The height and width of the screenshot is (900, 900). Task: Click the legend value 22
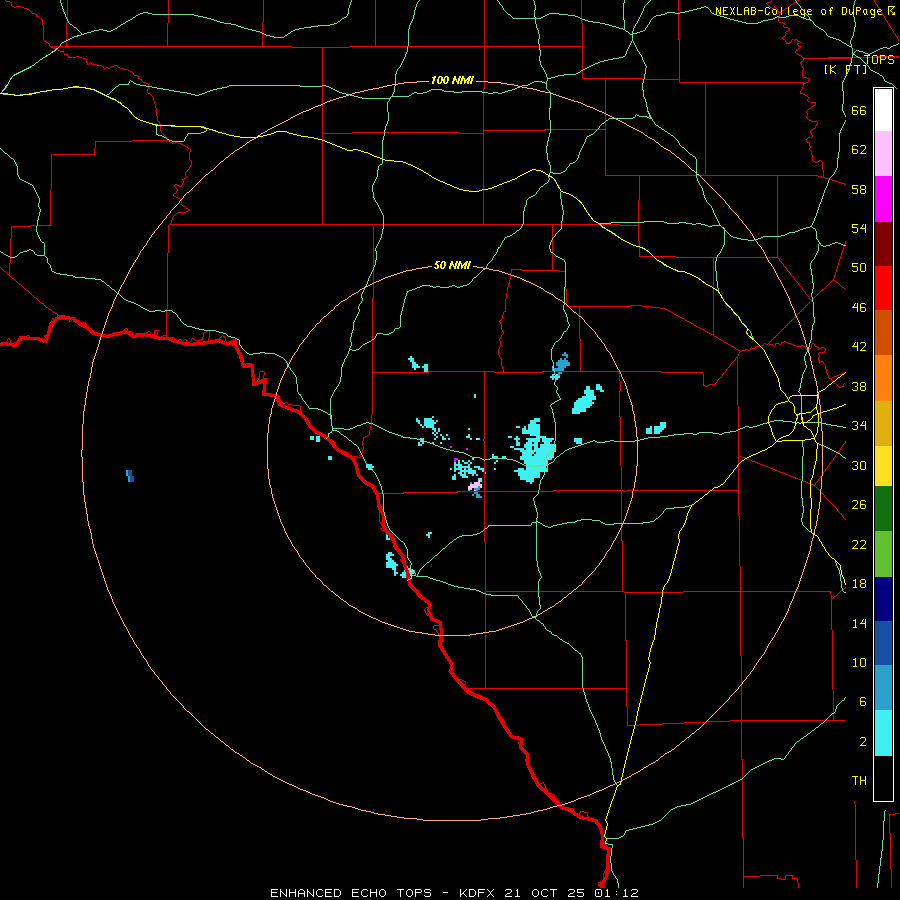click(859, 544)
